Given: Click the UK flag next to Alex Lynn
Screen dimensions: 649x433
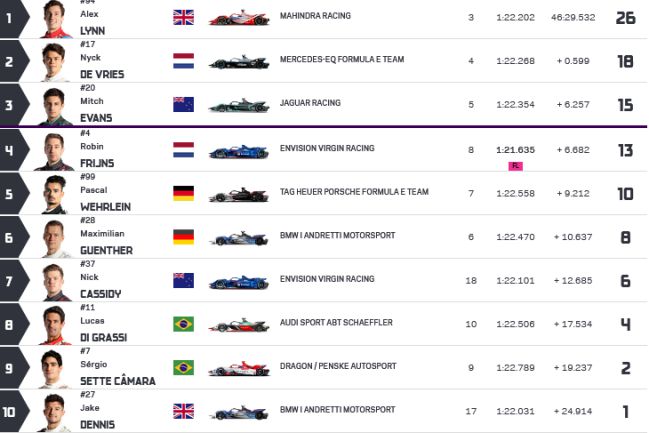Looking at the screenshot, I should pyautogui.click(x=183, y=17).
